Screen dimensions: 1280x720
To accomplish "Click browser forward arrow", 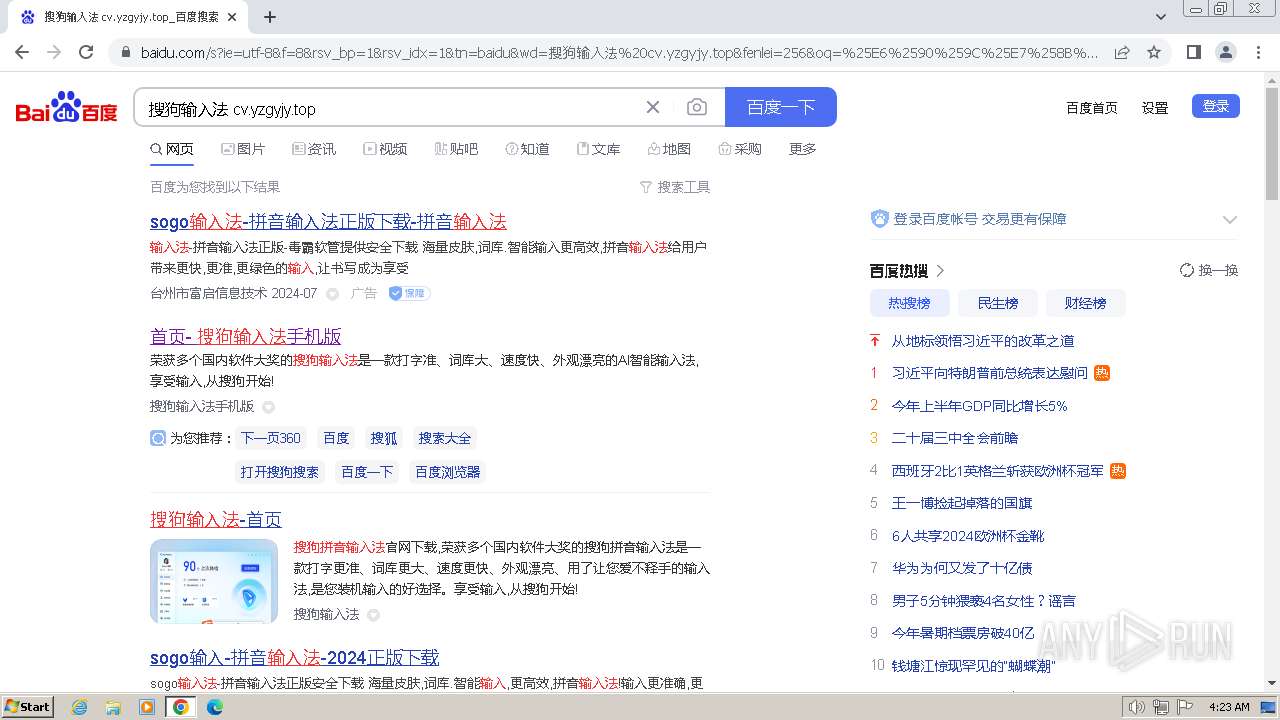I will [x=54, y=52].
